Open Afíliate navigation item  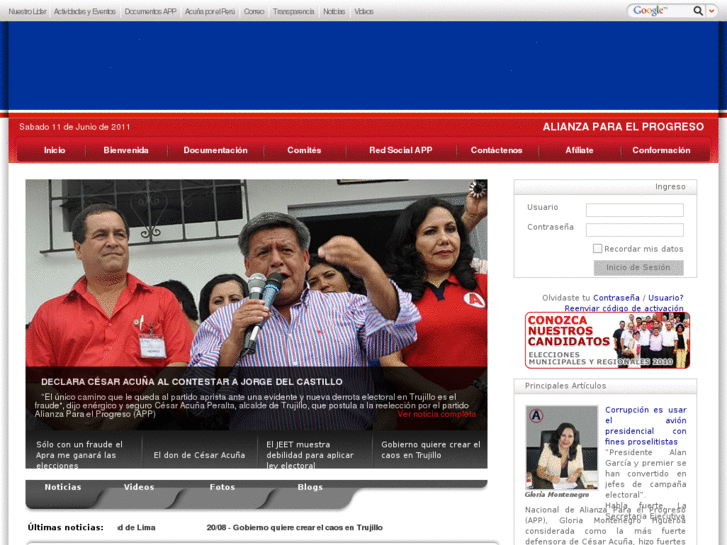579,150
